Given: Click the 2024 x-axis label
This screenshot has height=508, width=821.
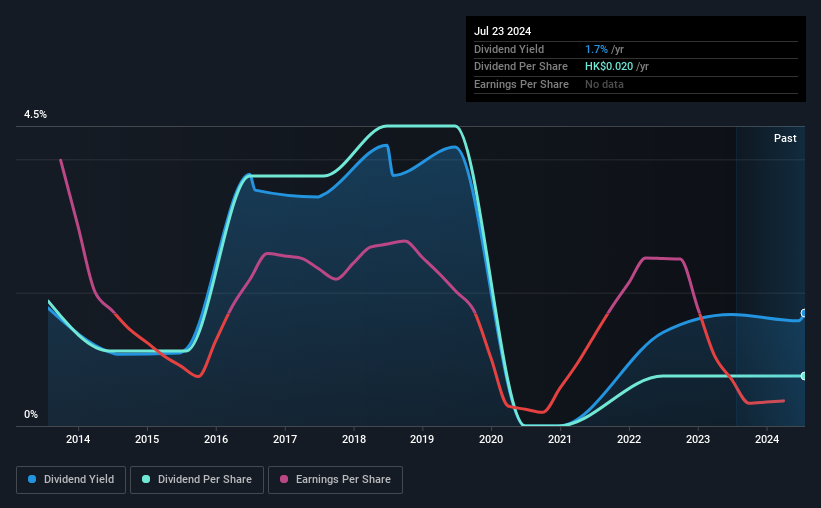Looking at the screenshot, I should 767,439.
